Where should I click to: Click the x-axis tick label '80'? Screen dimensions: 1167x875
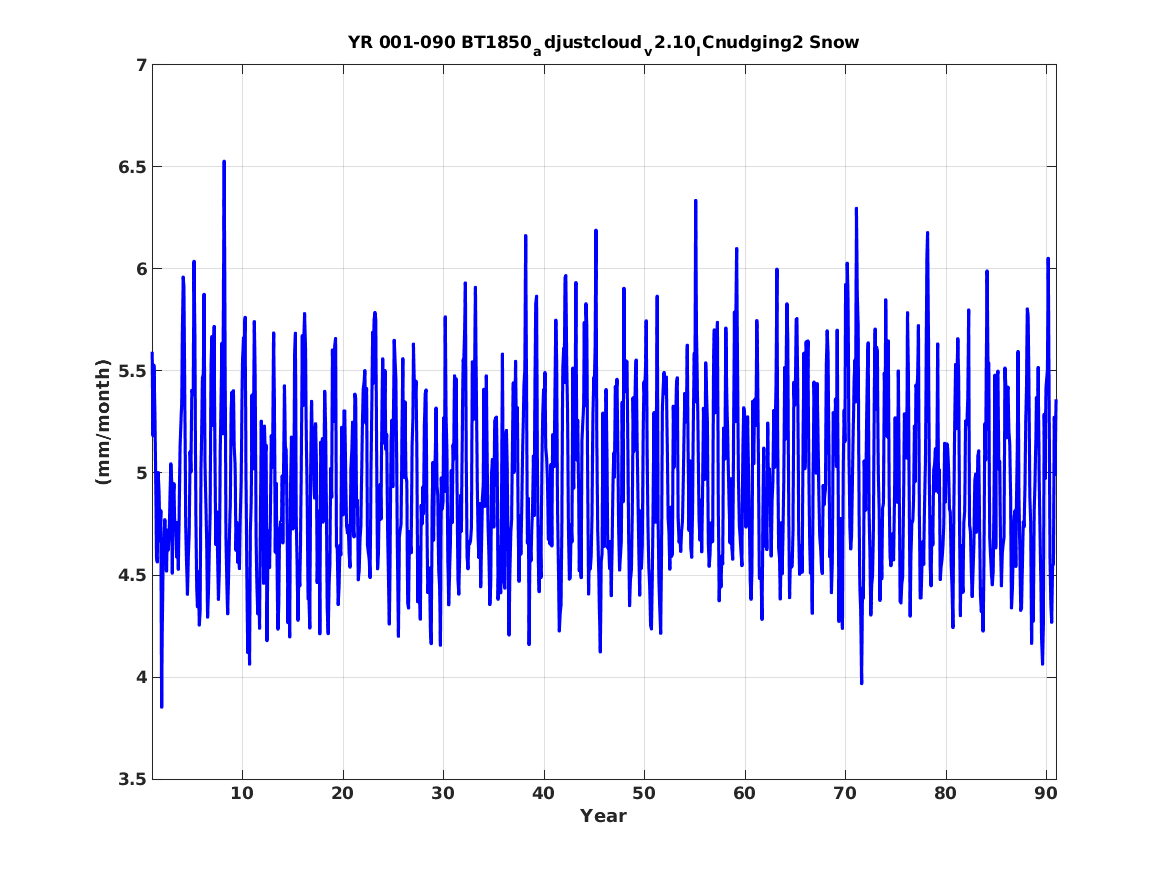pyautogui.click(x=945, y=794)
